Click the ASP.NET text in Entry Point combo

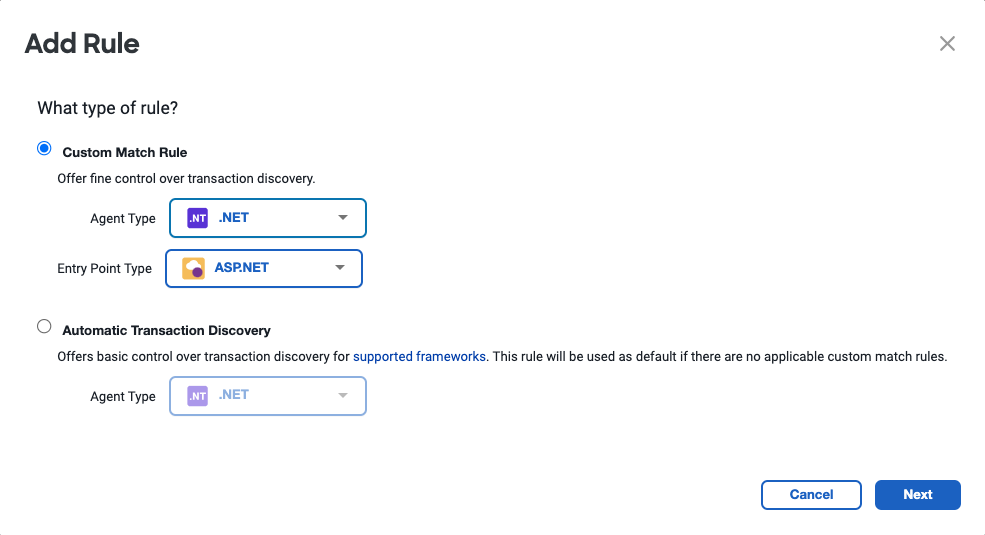[x=241, y=268]
